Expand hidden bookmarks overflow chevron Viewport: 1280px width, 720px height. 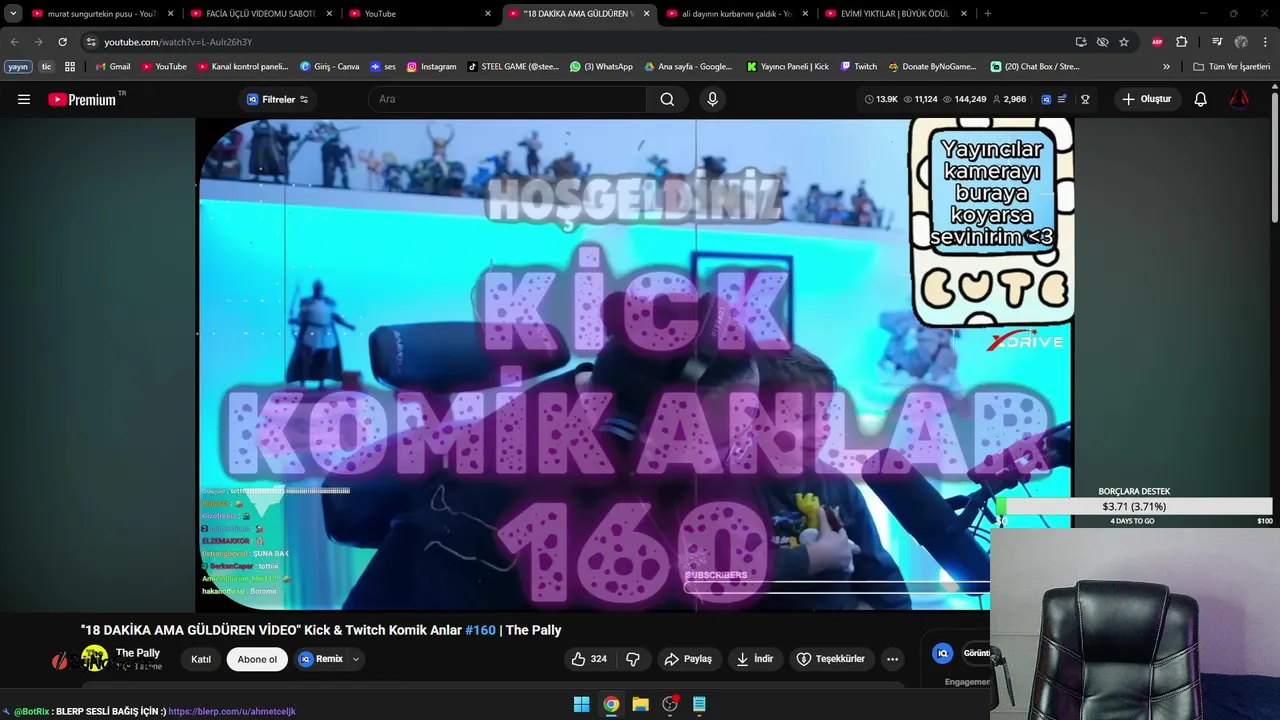(1166, 67)
